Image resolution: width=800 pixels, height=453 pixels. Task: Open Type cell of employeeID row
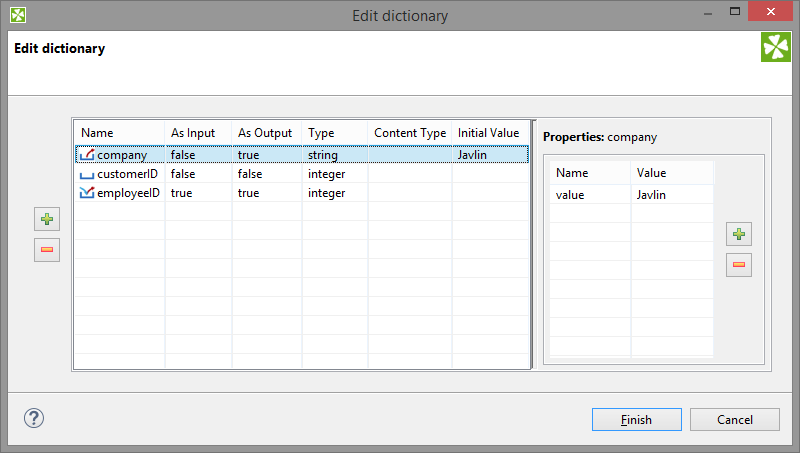tap(326, 193)
